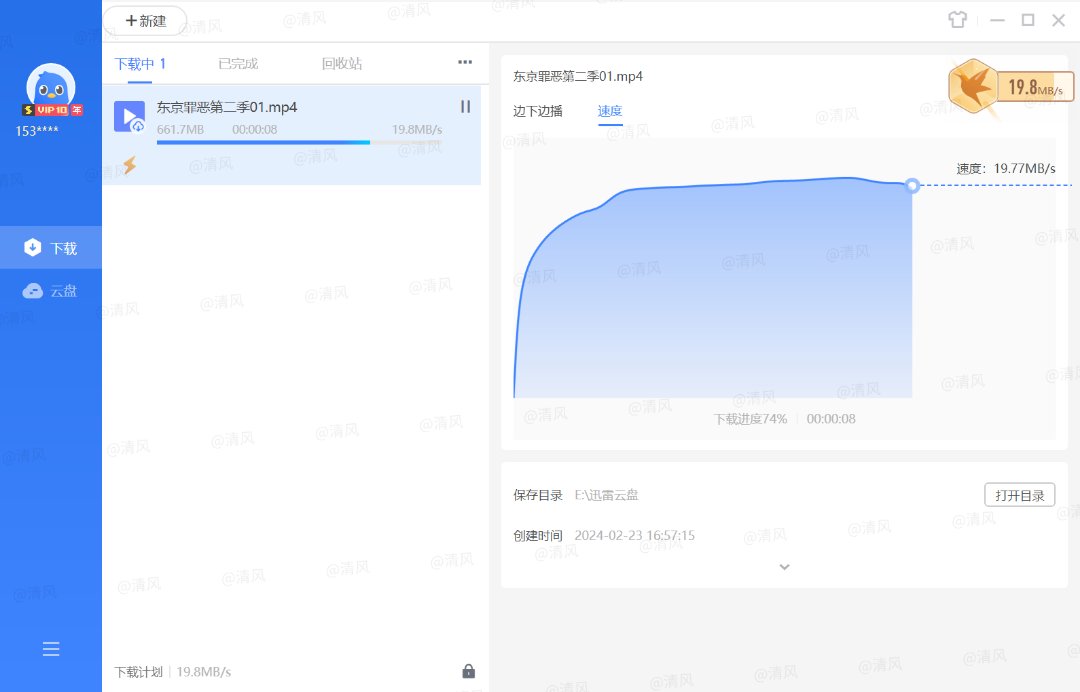Select the 下载中 tab

(140, 64)
